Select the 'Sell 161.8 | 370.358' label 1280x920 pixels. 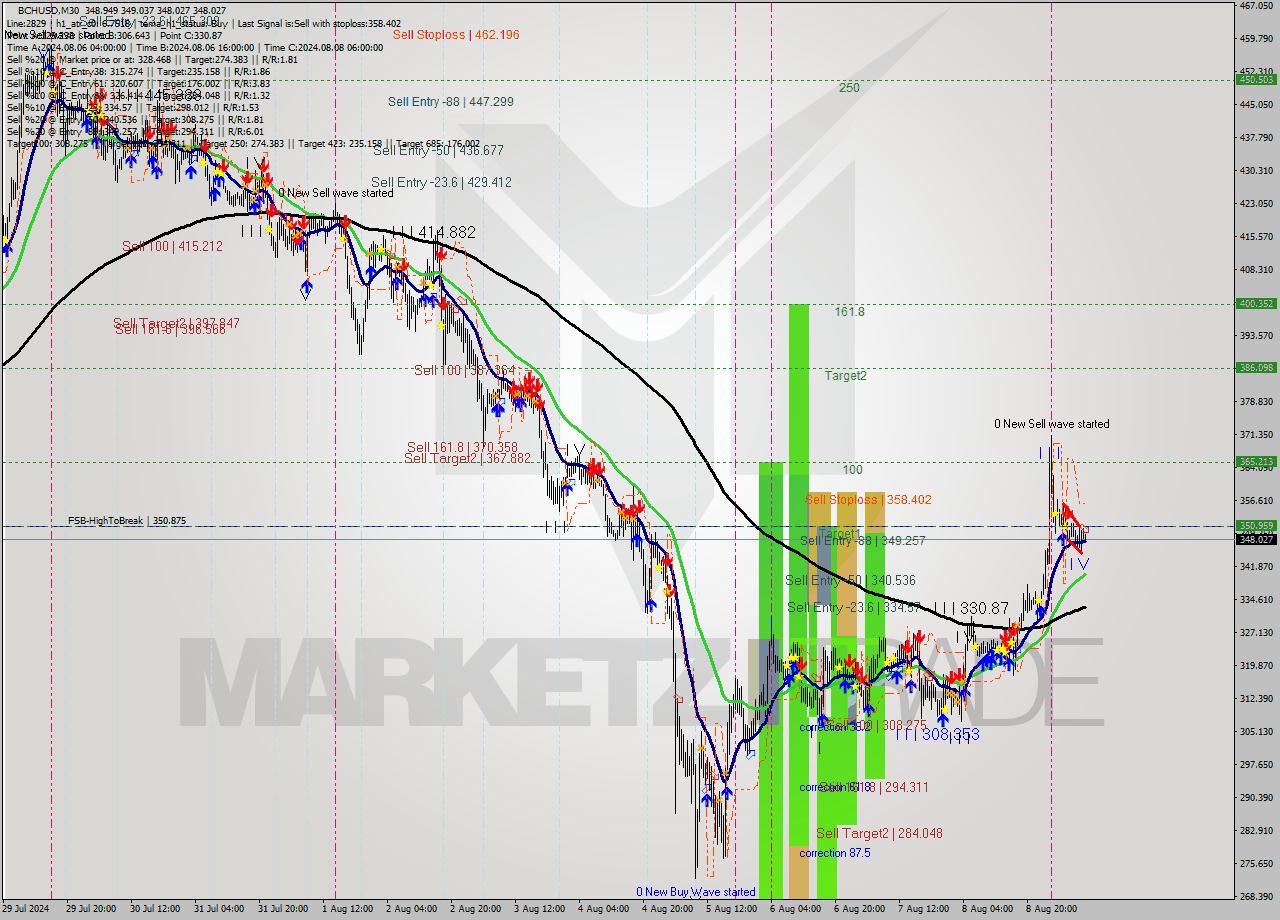pyautogui.click(x=462, y=448)
